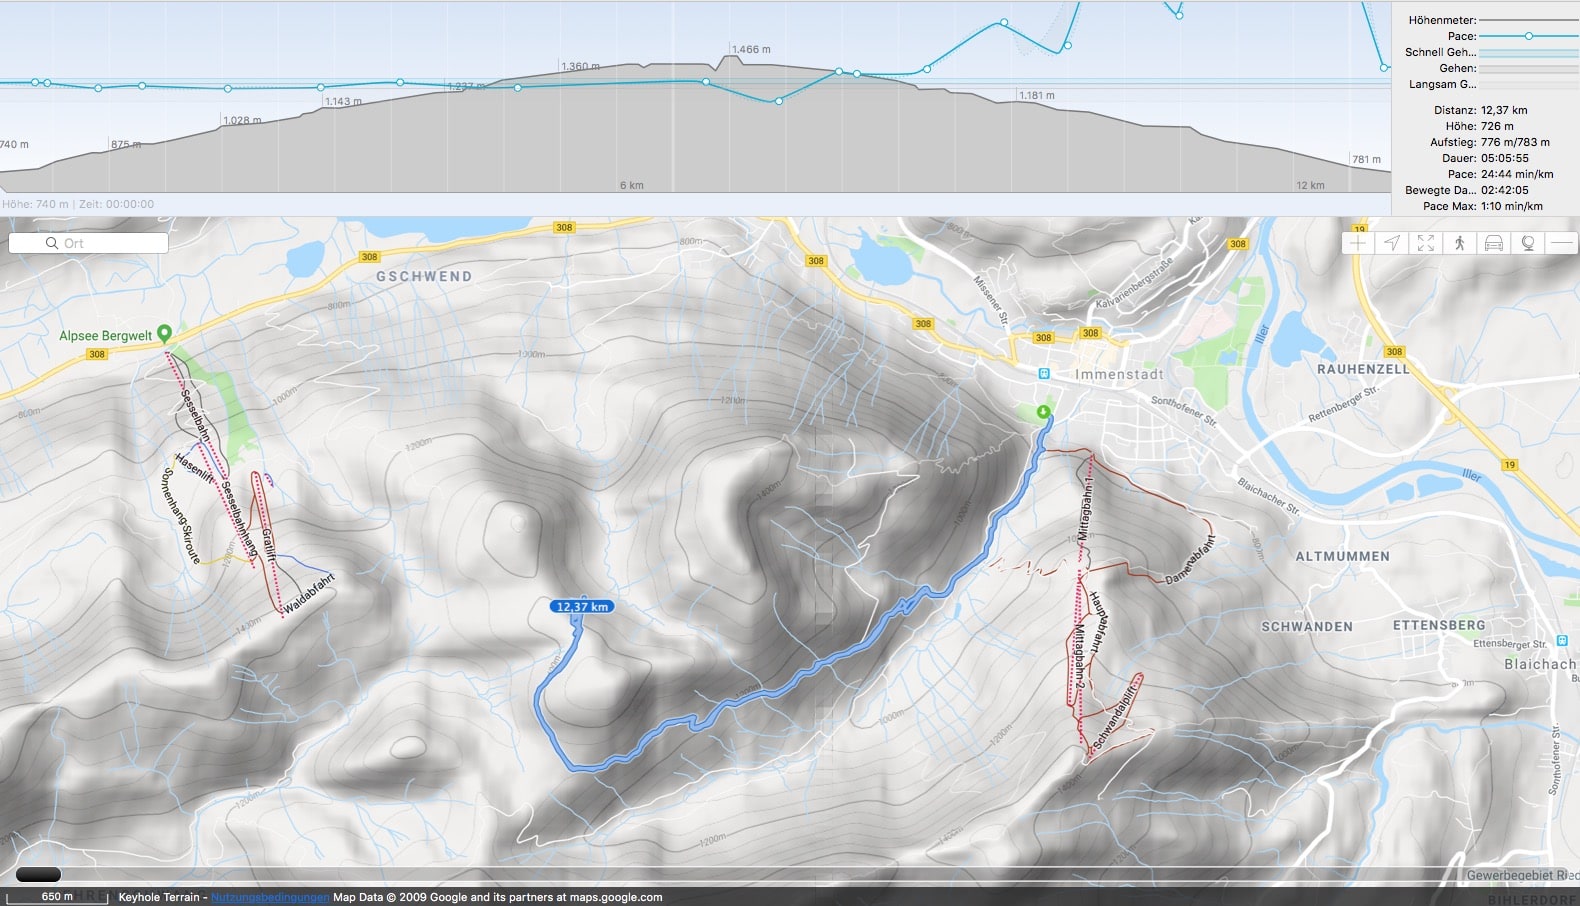1580x906 pixels.
Task: Click the 1.181 m elevation label
Action: [1036, 95]
